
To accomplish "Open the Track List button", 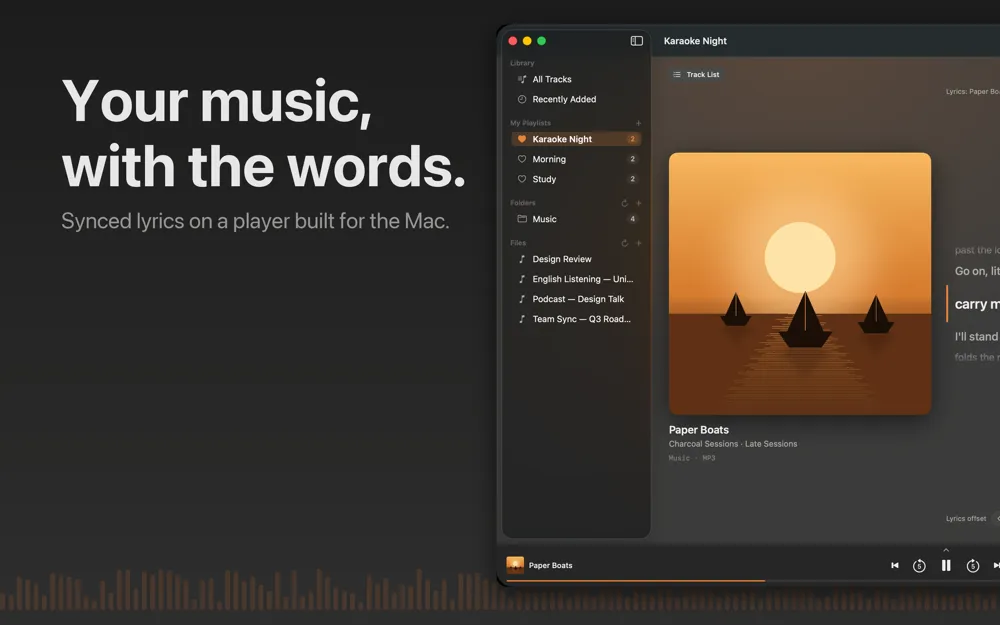I will tap(696, 75).
